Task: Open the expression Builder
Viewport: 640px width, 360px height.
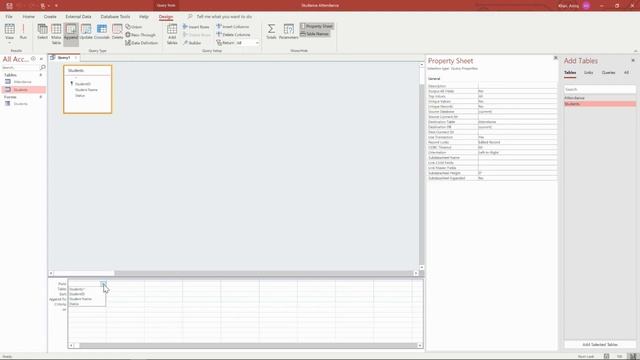Action: pos(192,43)
